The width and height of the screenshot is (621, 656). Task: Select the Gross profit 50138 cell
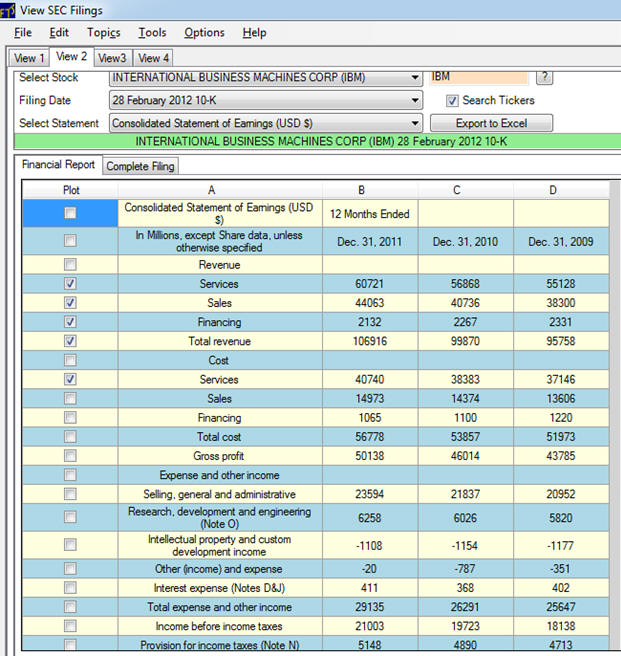pyautogui.click(x=370, y=456)
